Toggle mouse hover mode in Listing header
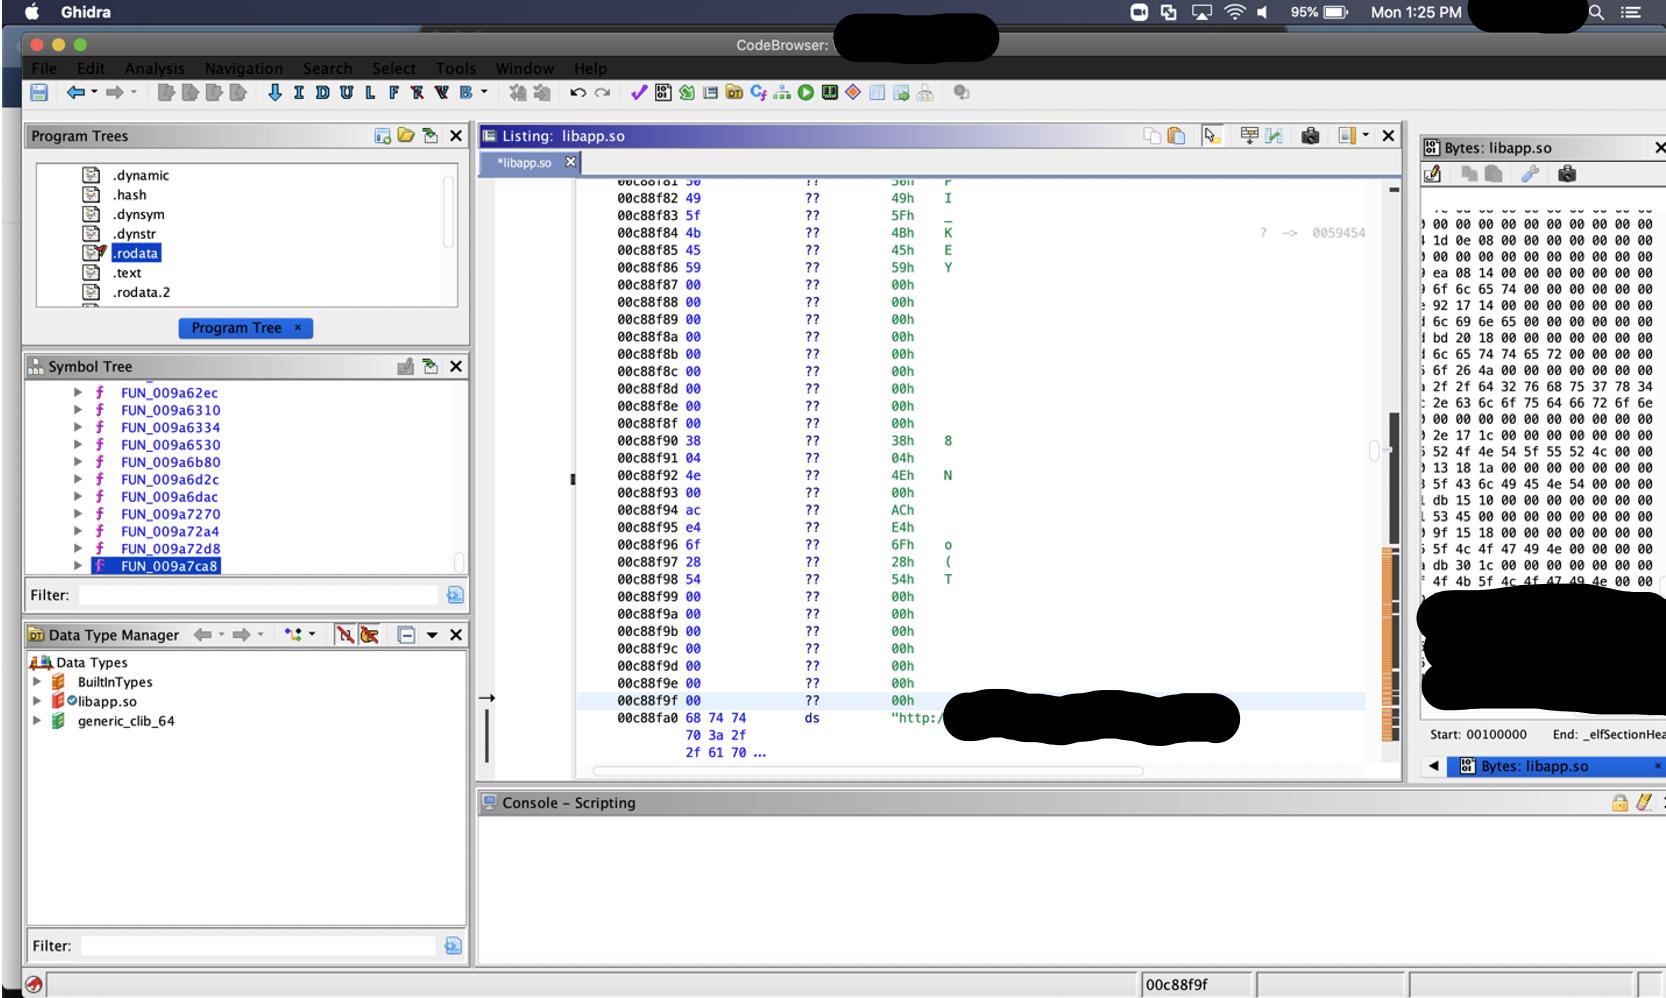Image resolution: width=1666 pixels, height=998 pixels. pyautogui.click(x=1212, y=135)
